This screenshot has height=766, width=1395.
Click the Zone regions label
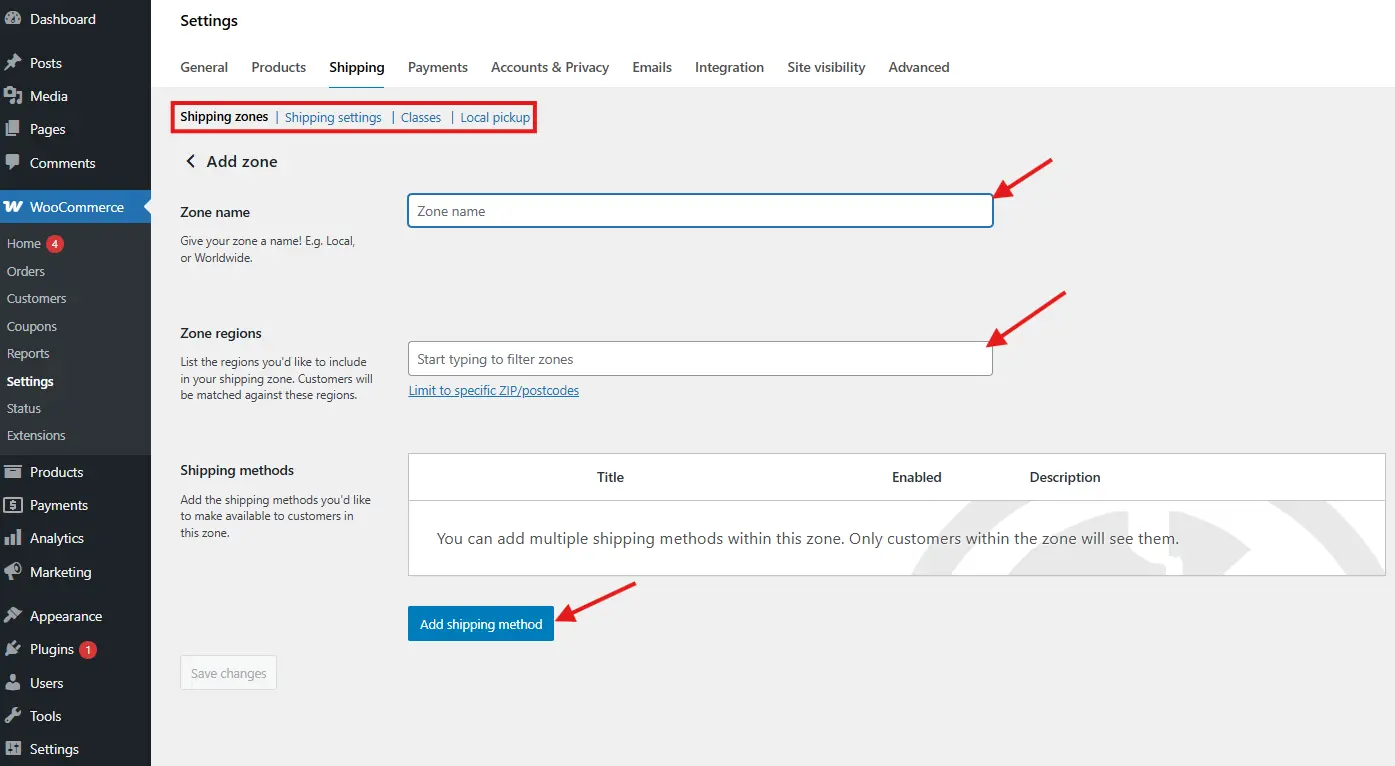pyautogui.click(x=221, y=333)
